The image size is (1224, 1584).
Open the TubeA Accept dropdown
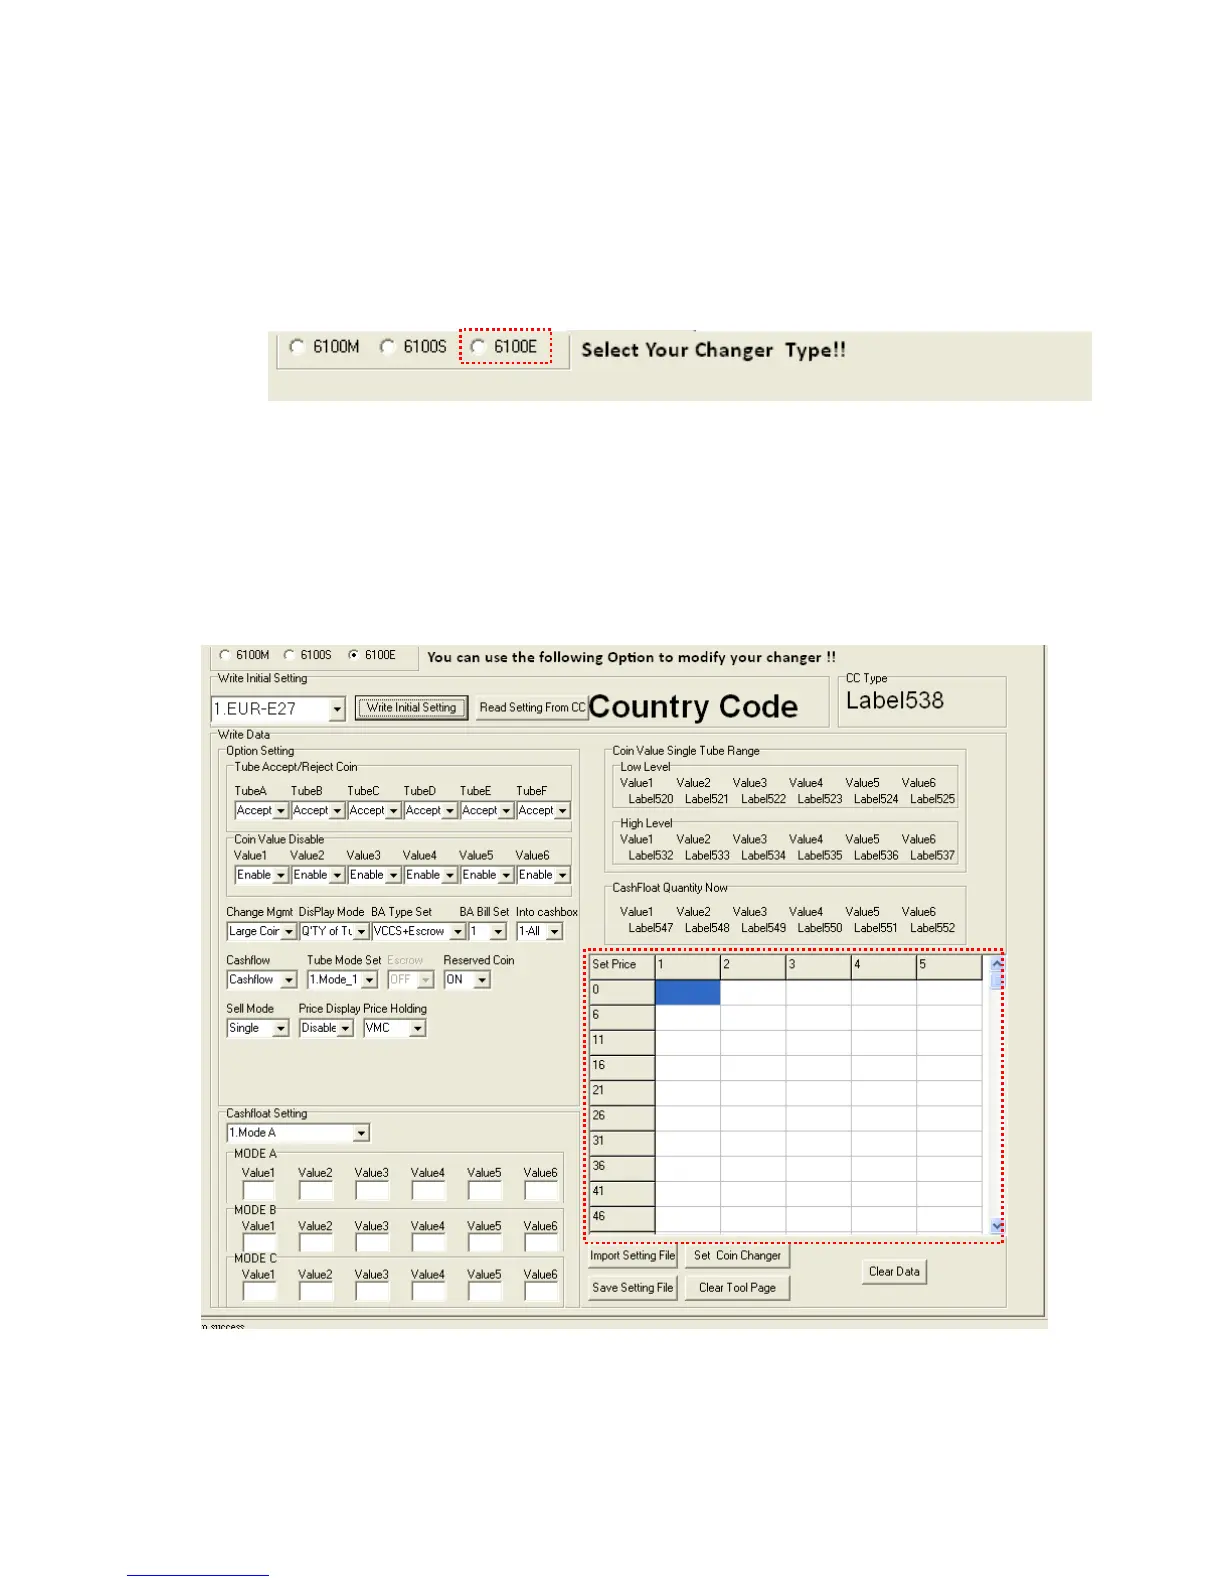[x=281, y=811]
